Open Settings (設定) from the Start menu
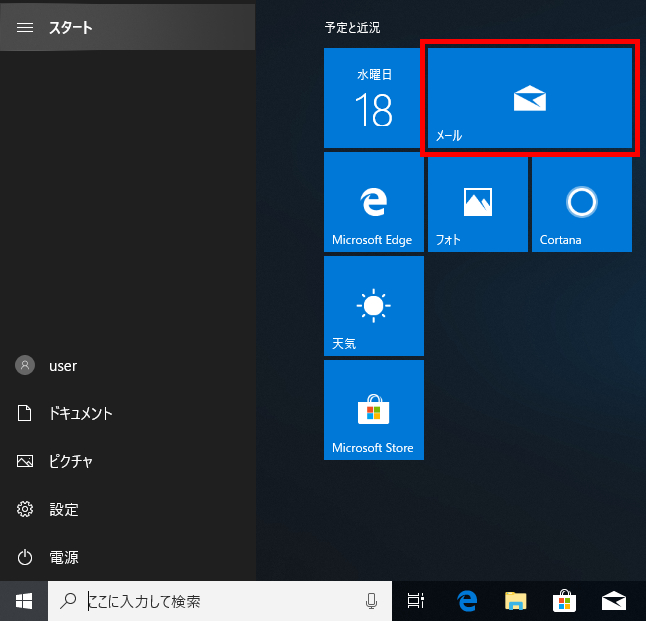The image size is (646, 621). click(128, 509)
